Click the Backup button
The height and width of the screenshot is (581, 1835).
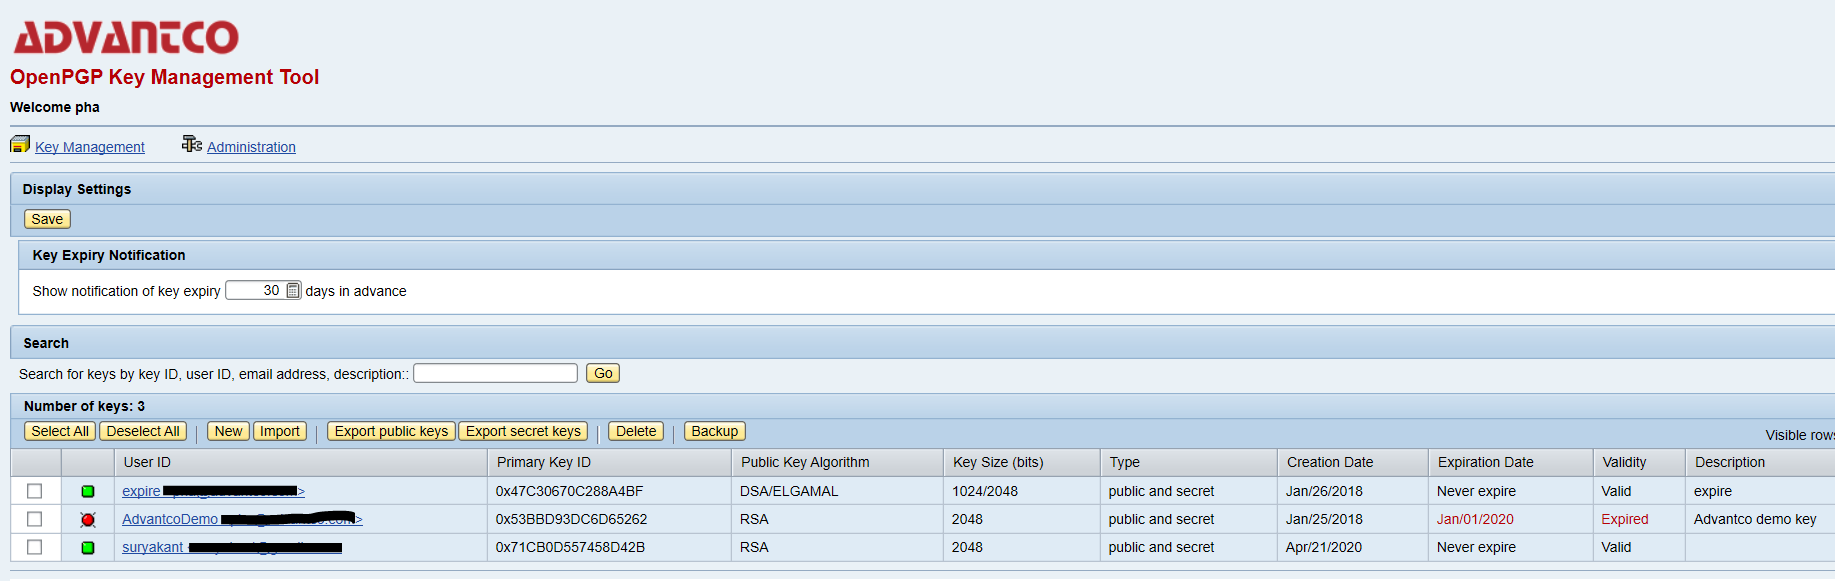click(x=714, y=431)
